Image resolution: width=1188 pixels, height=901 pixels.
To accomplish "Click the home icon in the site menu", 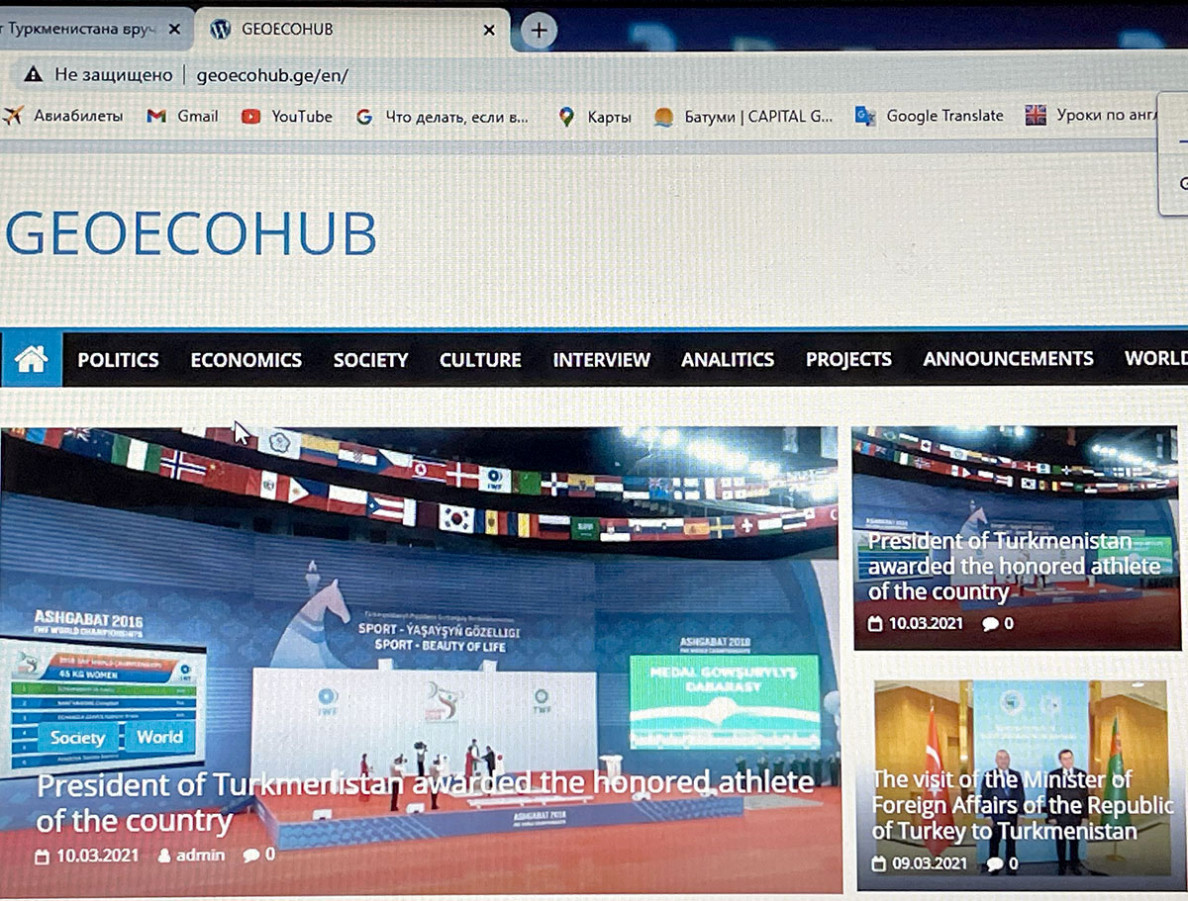I will pyautogui.click(x=32, y=358).
